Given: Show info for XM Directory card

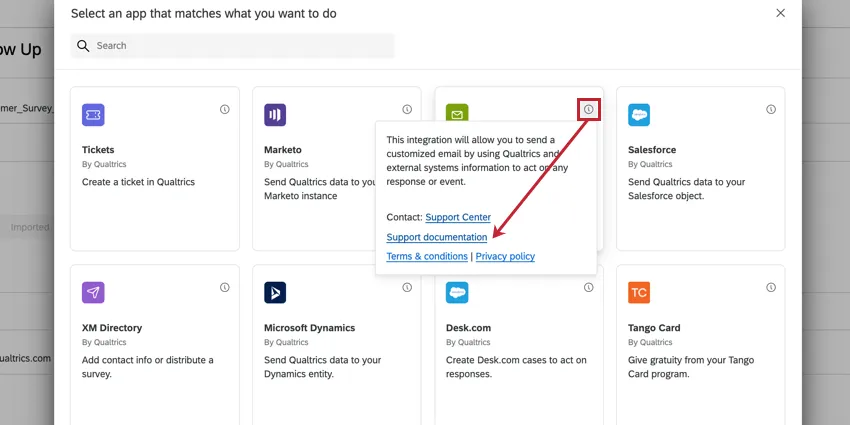Looking at the screenshot, I should pos(225,287).
